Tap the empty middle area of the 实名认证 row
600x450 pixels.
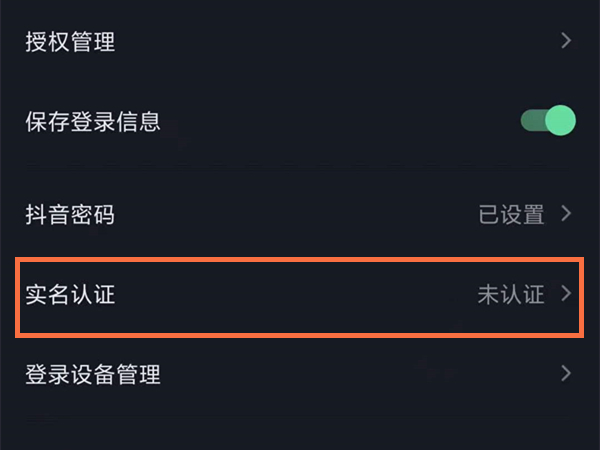tap(300, 295)
